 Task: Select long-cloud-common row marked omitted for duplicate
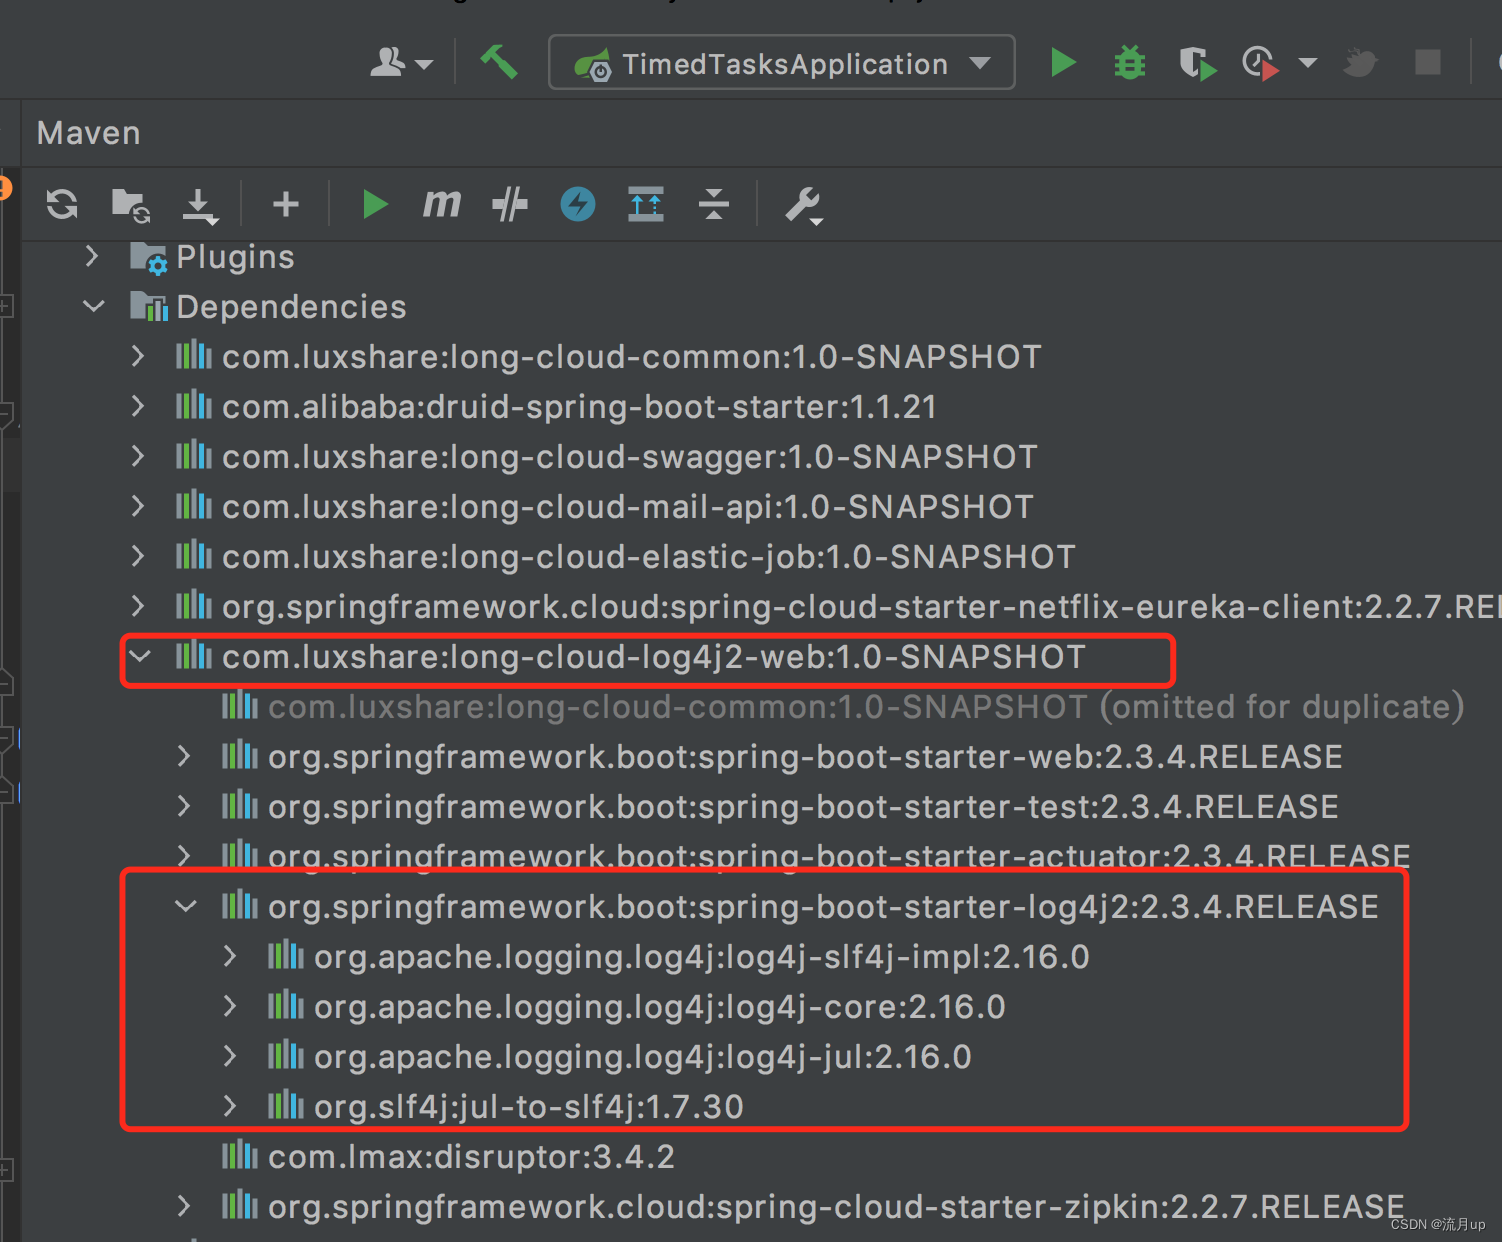(x=762, y=706)
